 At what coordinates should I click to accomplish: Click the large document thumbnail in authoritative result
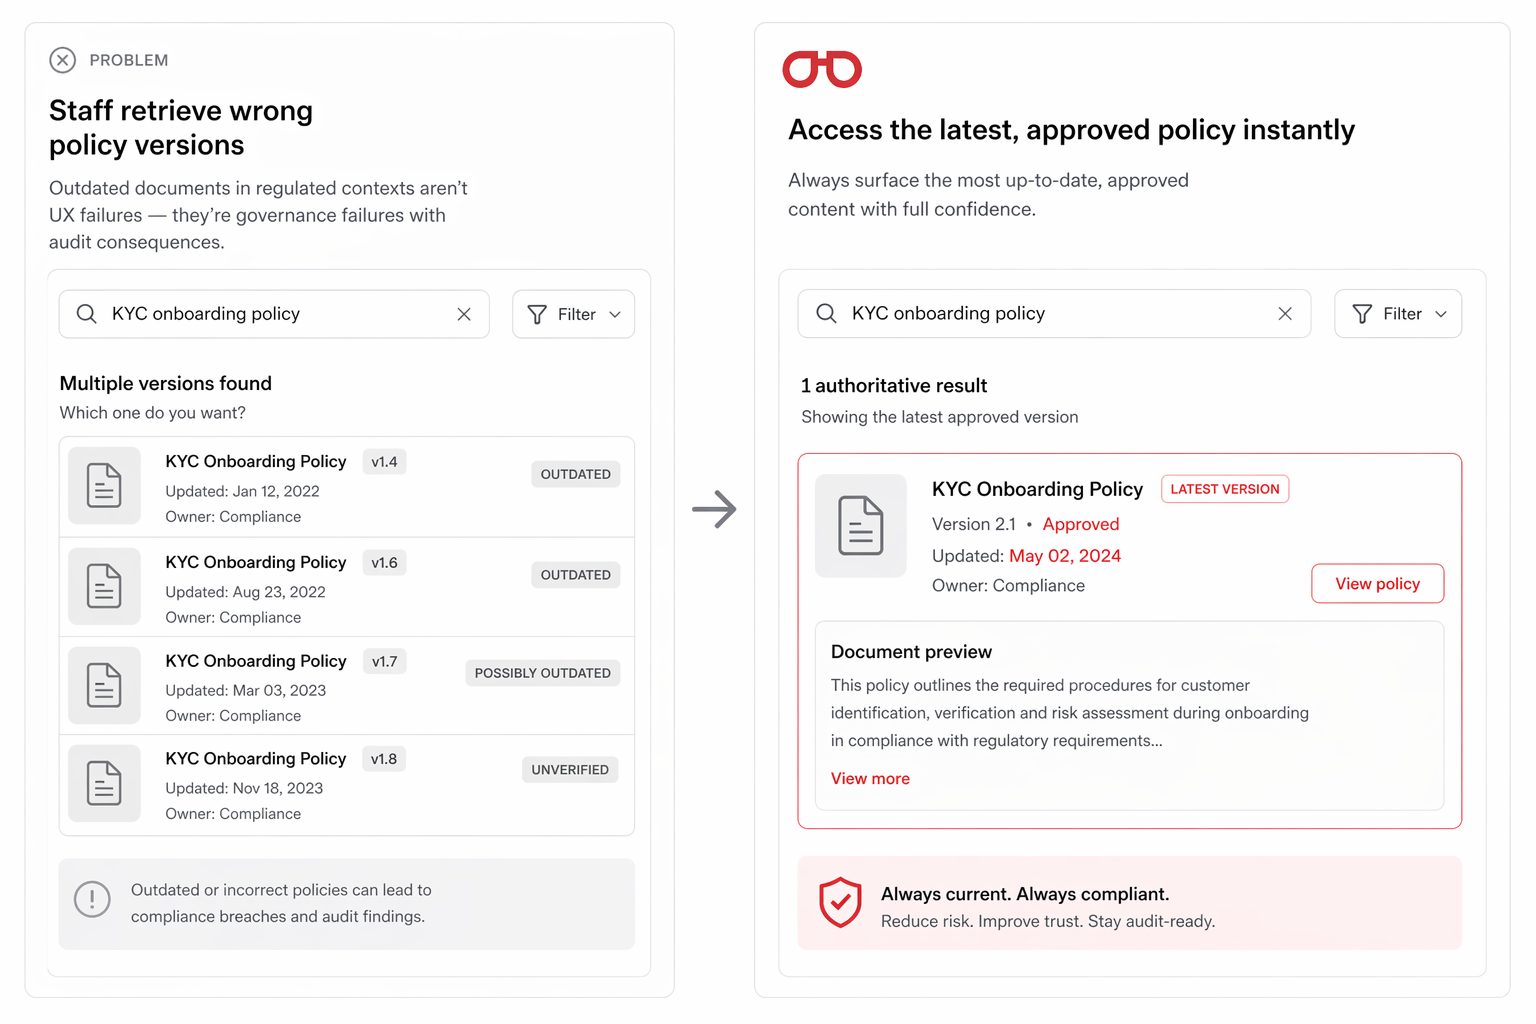[861, 525]
